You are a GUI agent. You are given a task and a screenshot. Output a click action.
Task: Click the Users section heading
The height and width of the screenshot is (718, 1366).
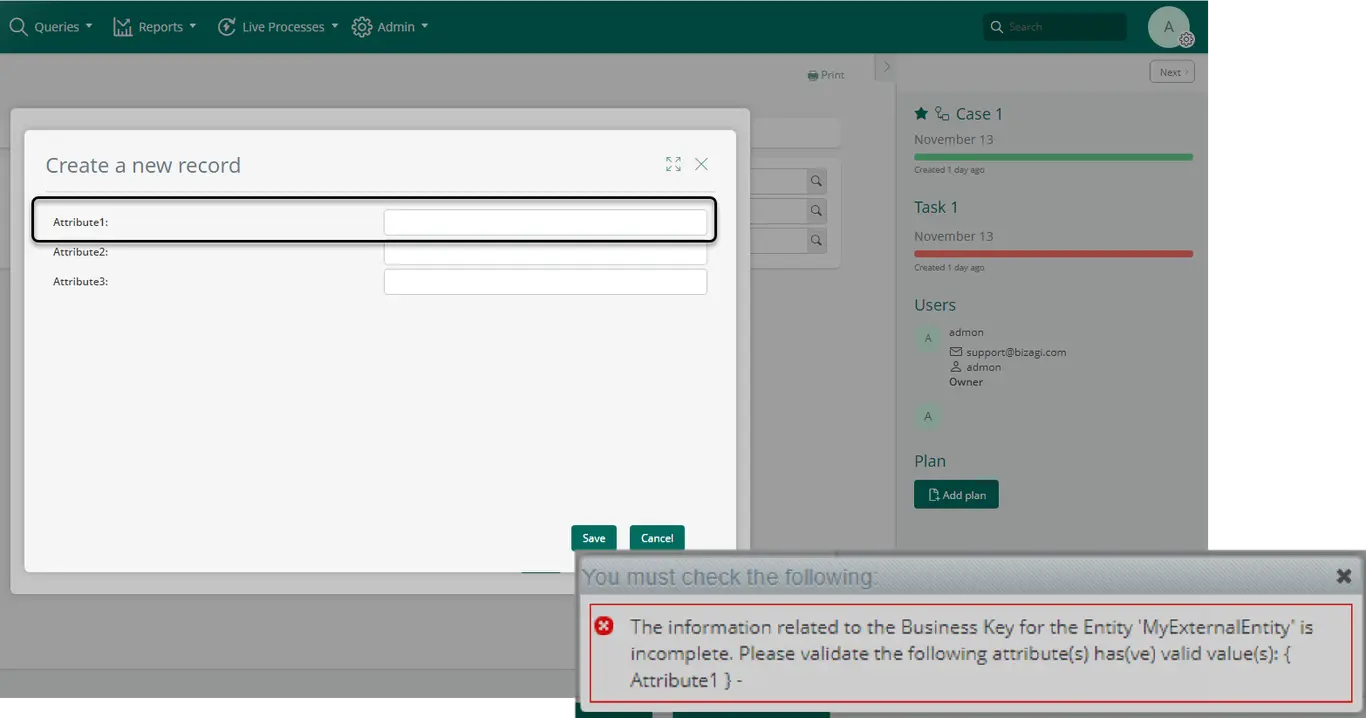point(935,305)
